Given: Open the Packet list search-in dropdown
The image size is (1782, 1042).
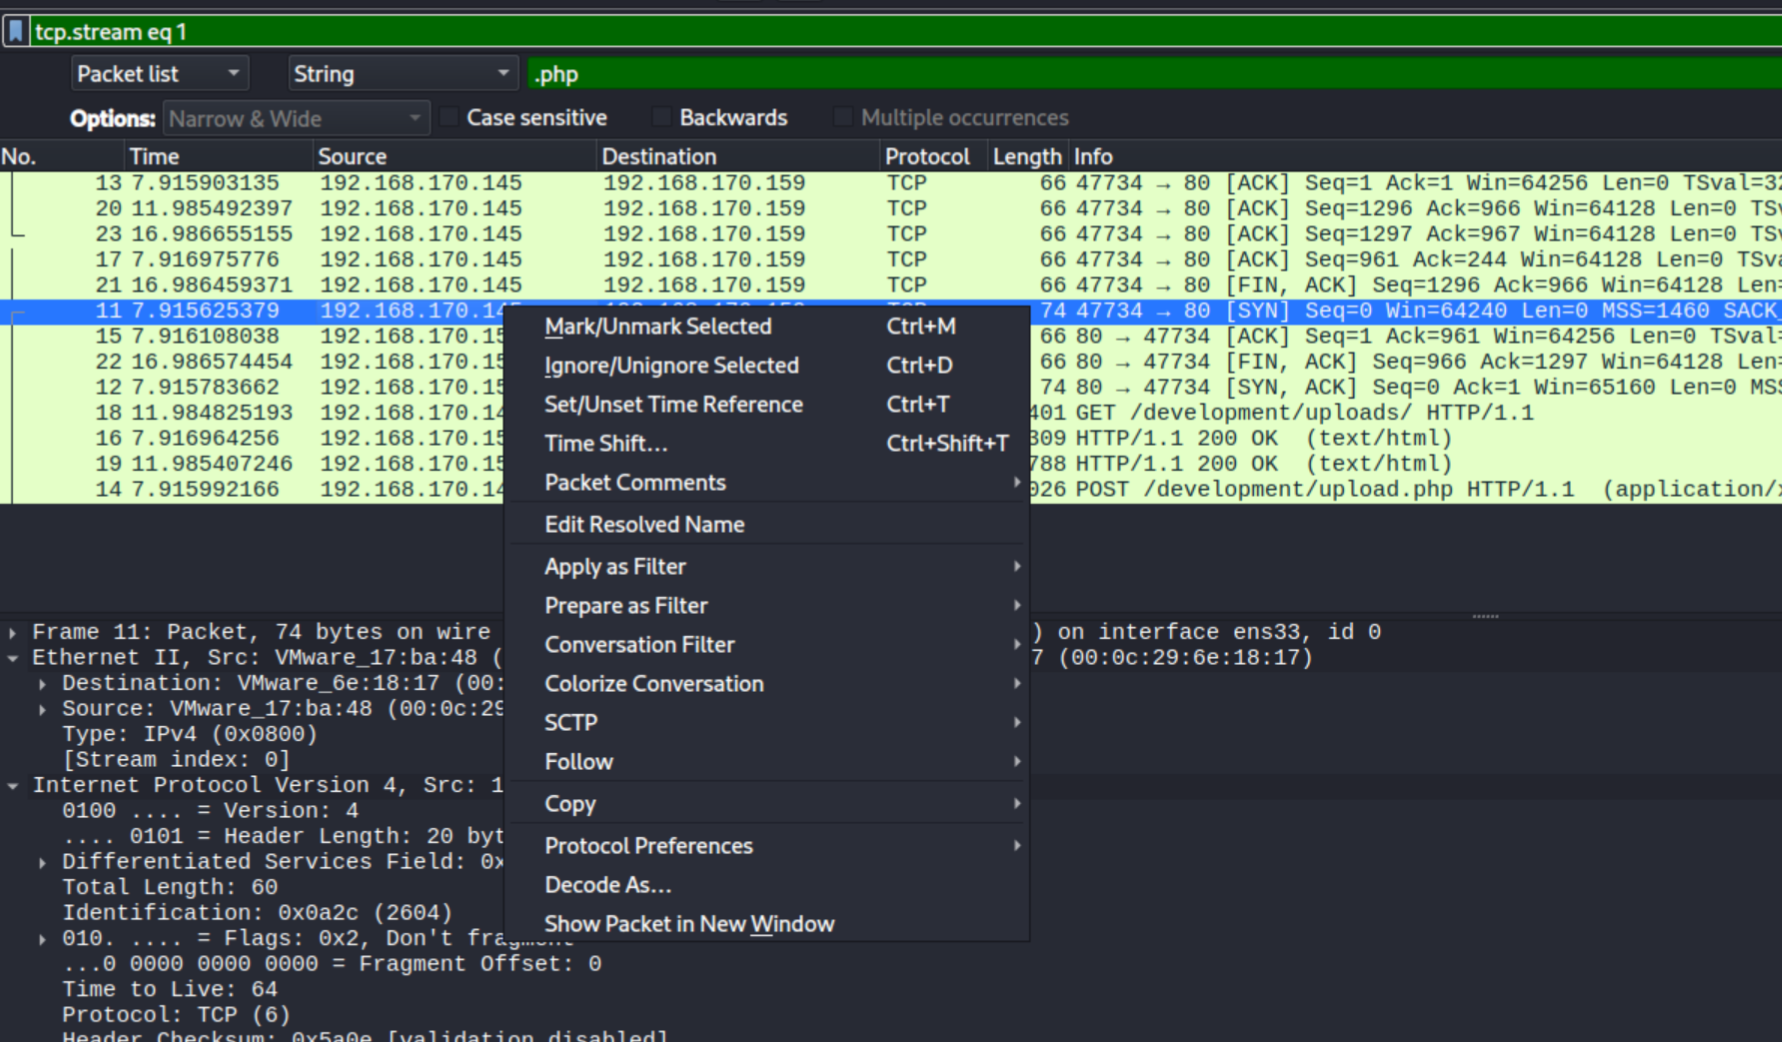Looking at the screenshot, I should [x=159, y=74].
